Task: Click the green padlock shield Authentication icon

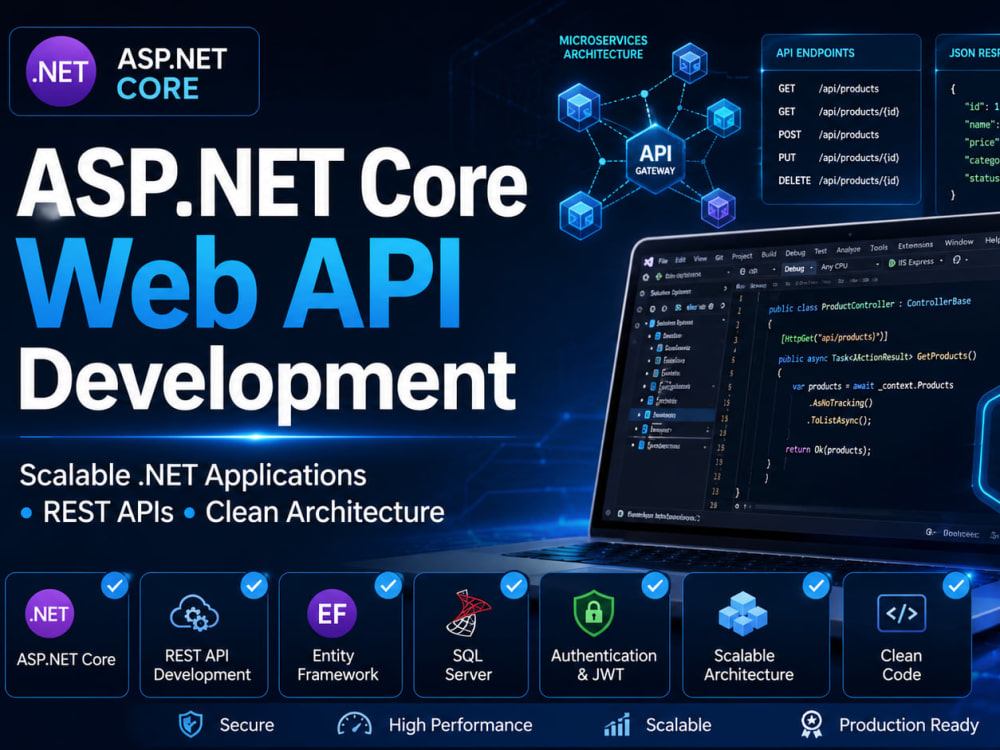Action: tap(594, 614)
